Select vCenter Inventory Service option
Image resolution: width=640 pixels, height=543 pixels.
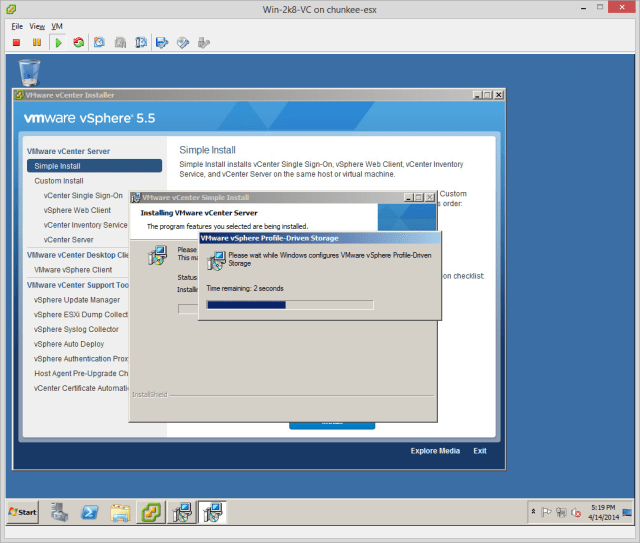point(85,225)
